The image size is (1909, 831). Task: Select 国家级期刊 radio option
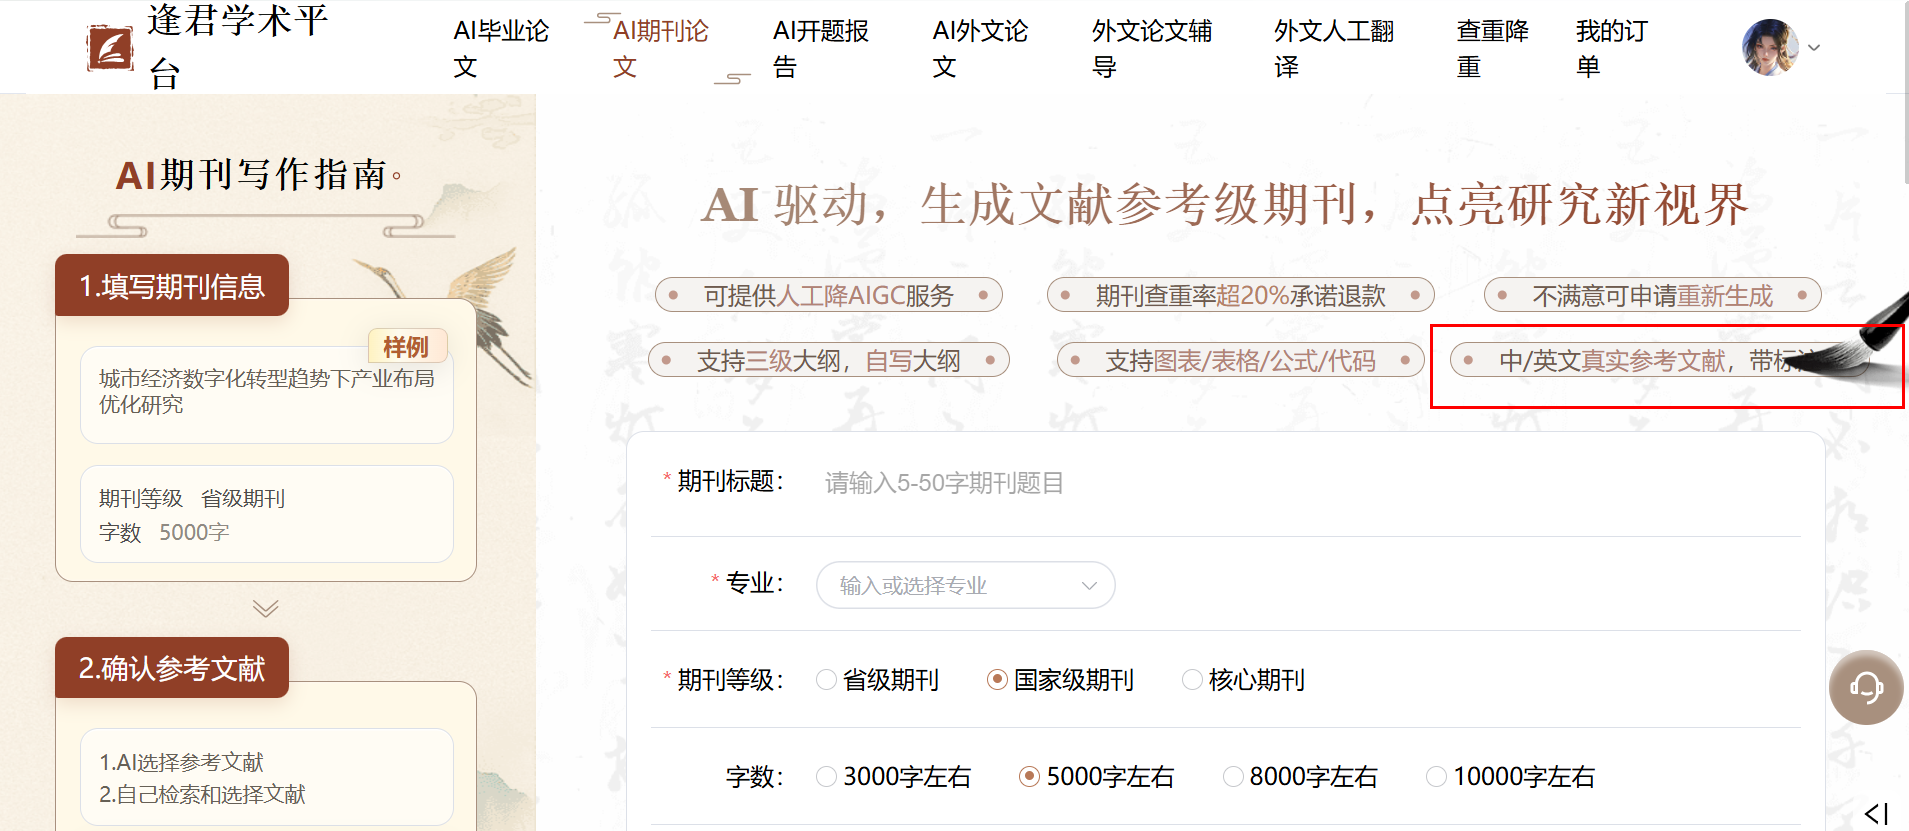coord(1060,680)
